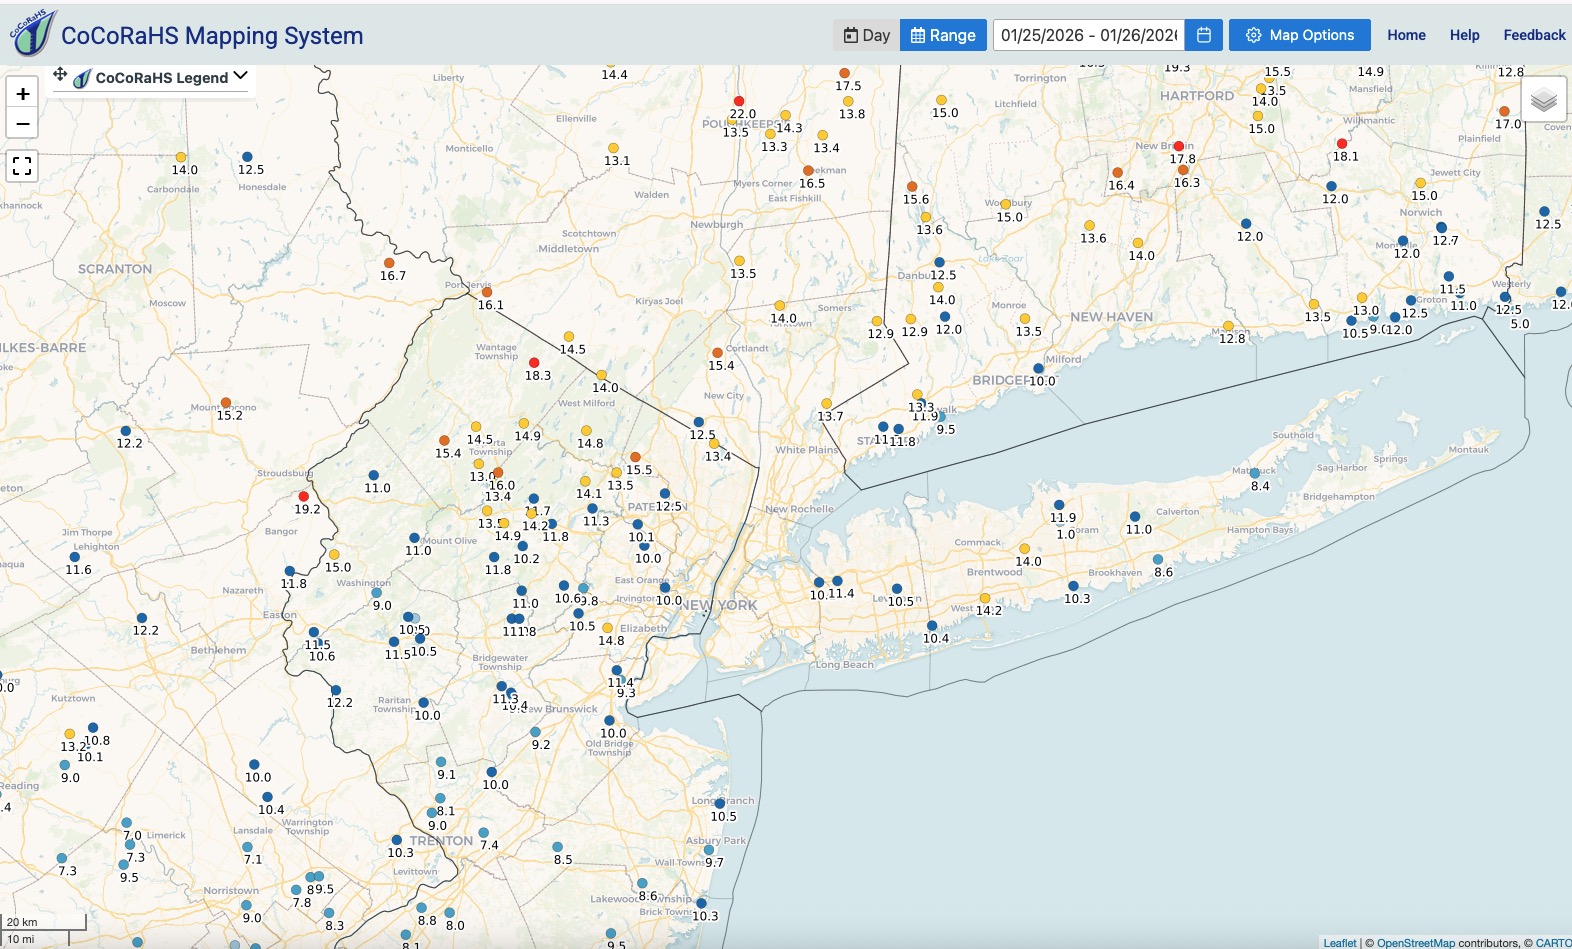Screen dimensions: 1572x949
Task: Click the red 18.3 station marker
Action: (x=534, y=363)
